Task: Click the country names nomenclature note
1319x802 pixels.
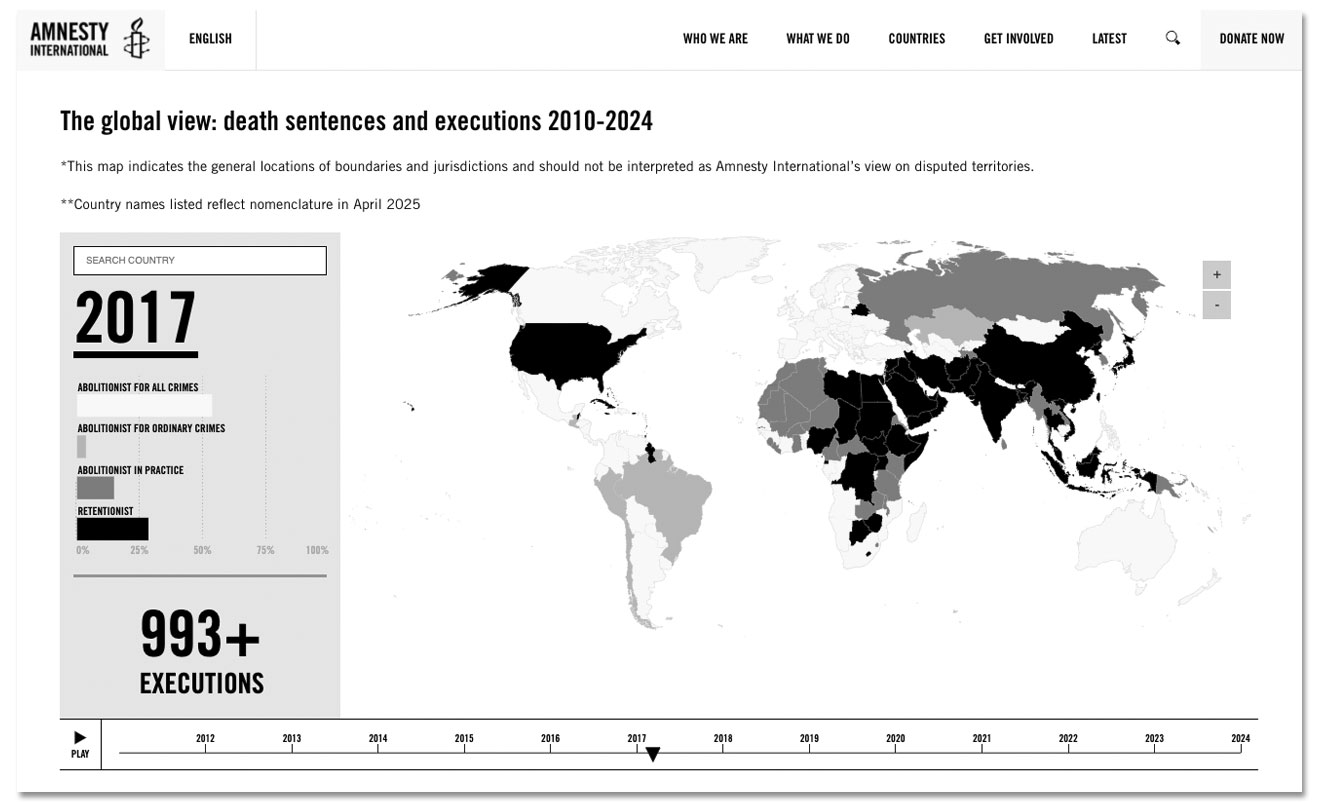Action: coord(240,204)
